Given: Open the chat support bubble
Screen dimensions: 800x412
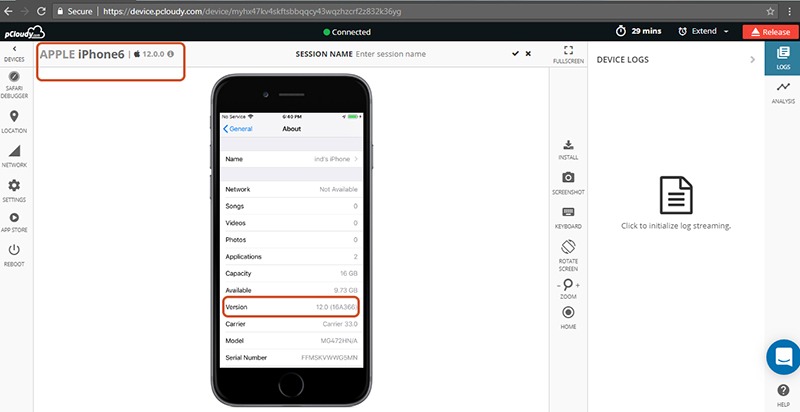Looking at the screenshot, I should 783,357.
